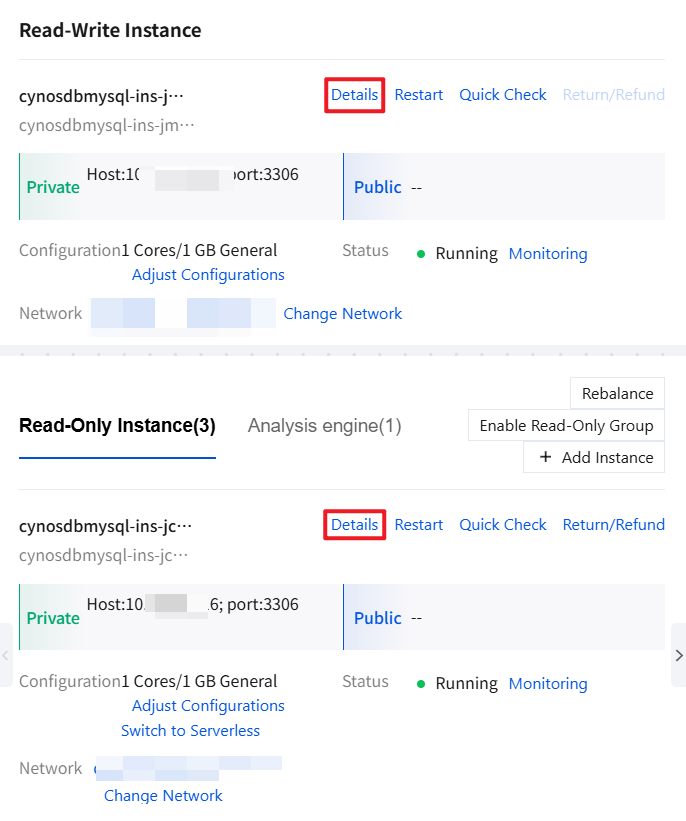This screenshot has width=686, height=821.
Task: Click the plus Add Instance button
Action: [594, 457]
